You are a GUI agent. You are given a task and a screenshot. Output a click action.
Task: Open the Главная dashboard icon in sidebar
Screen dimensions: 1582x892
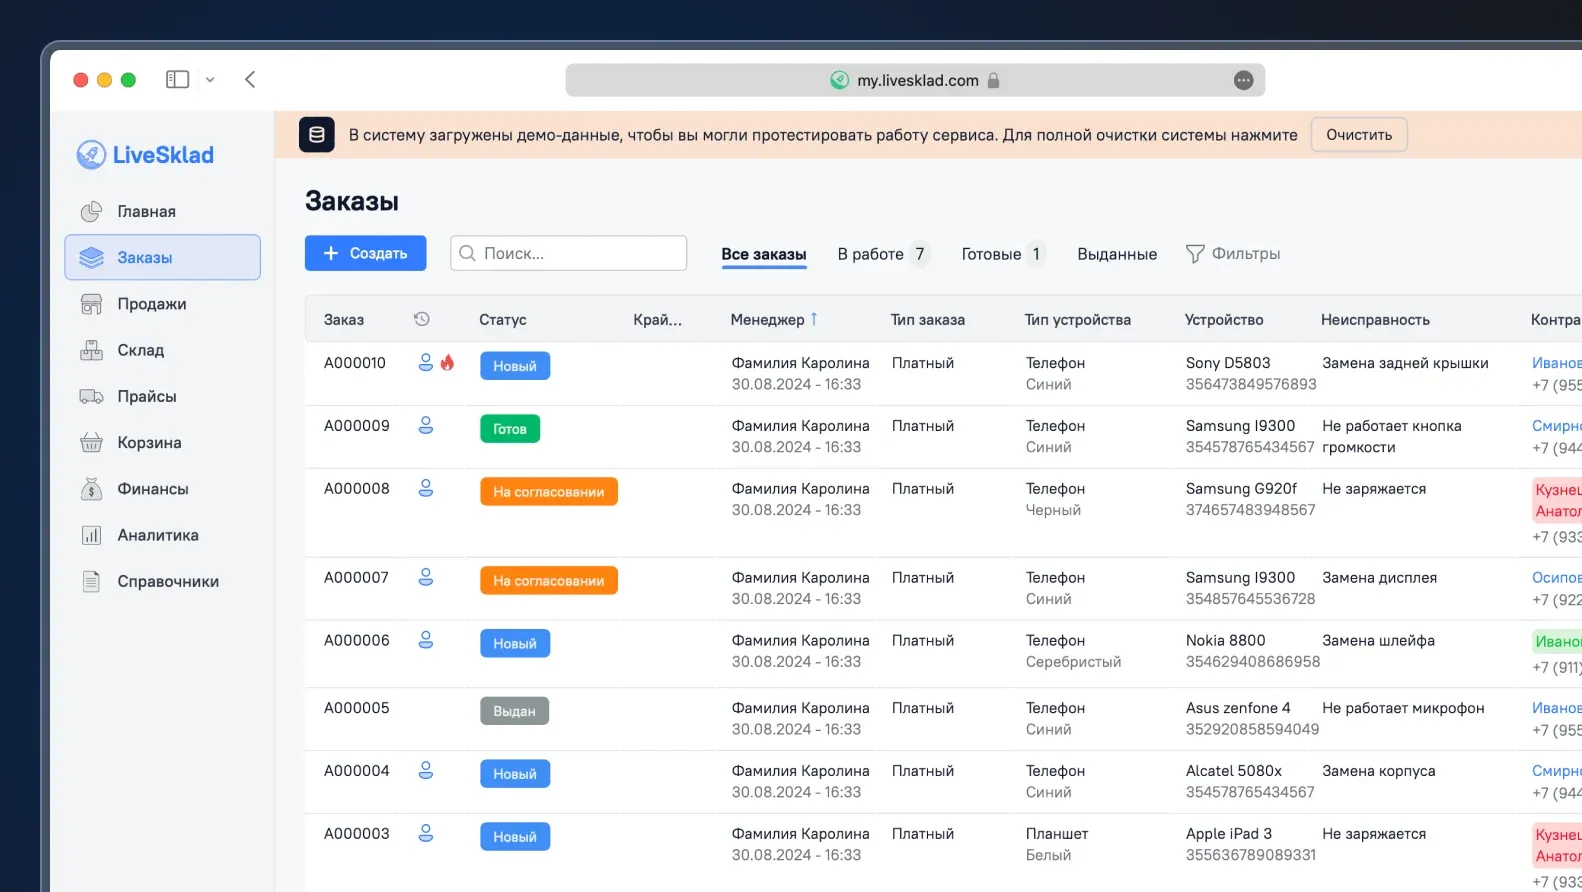click(91, 212)
